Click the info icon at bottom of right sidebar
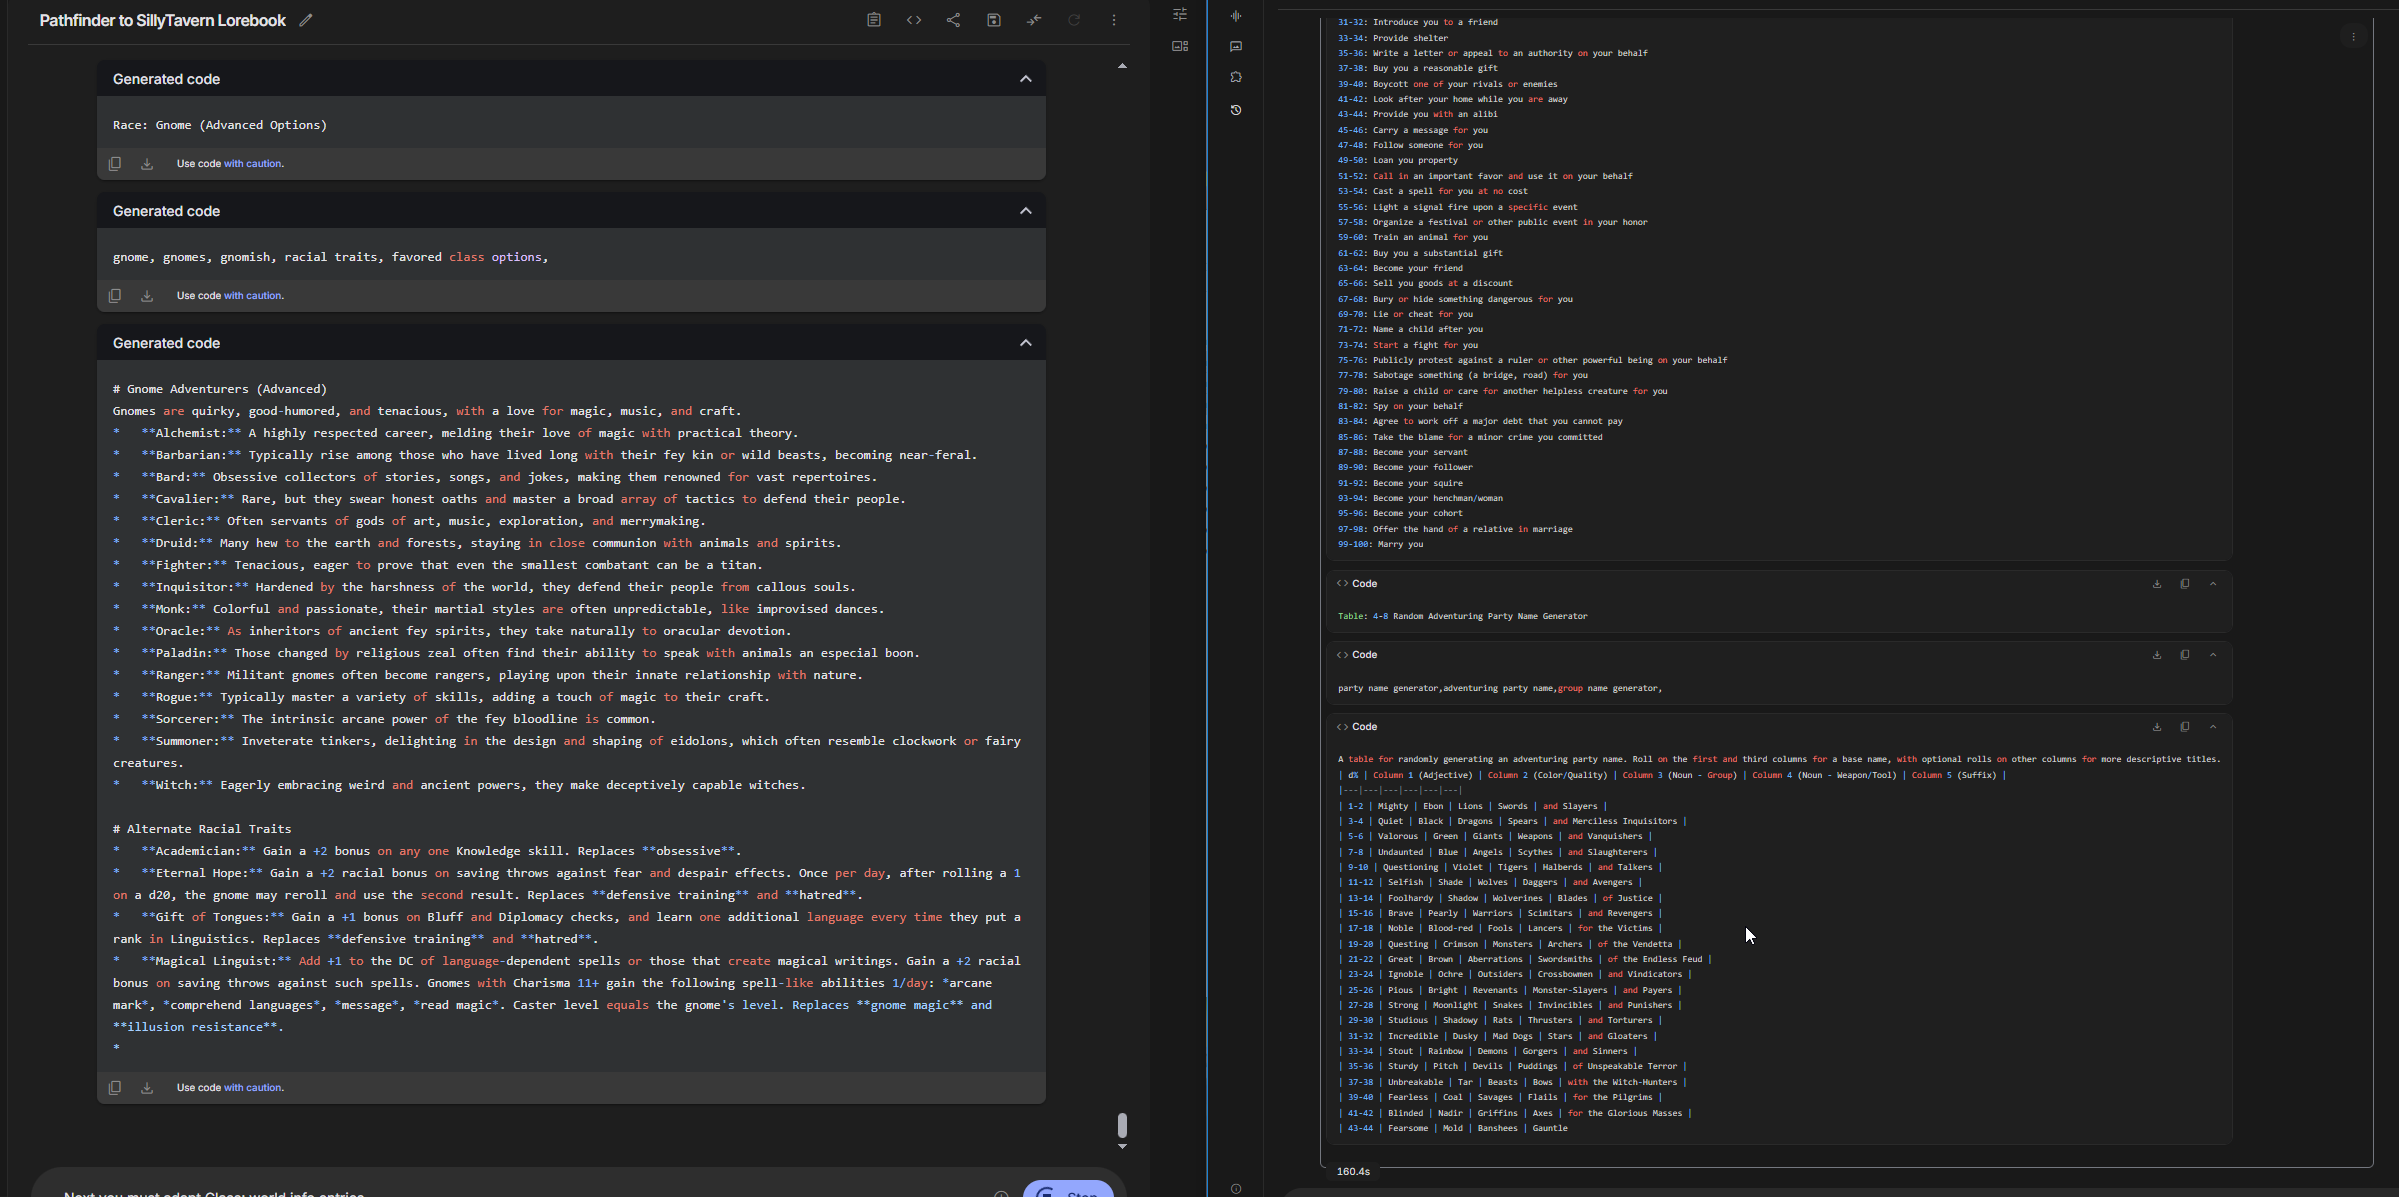The width and height of the screenshot is (2399, 1197). 1236,1189
